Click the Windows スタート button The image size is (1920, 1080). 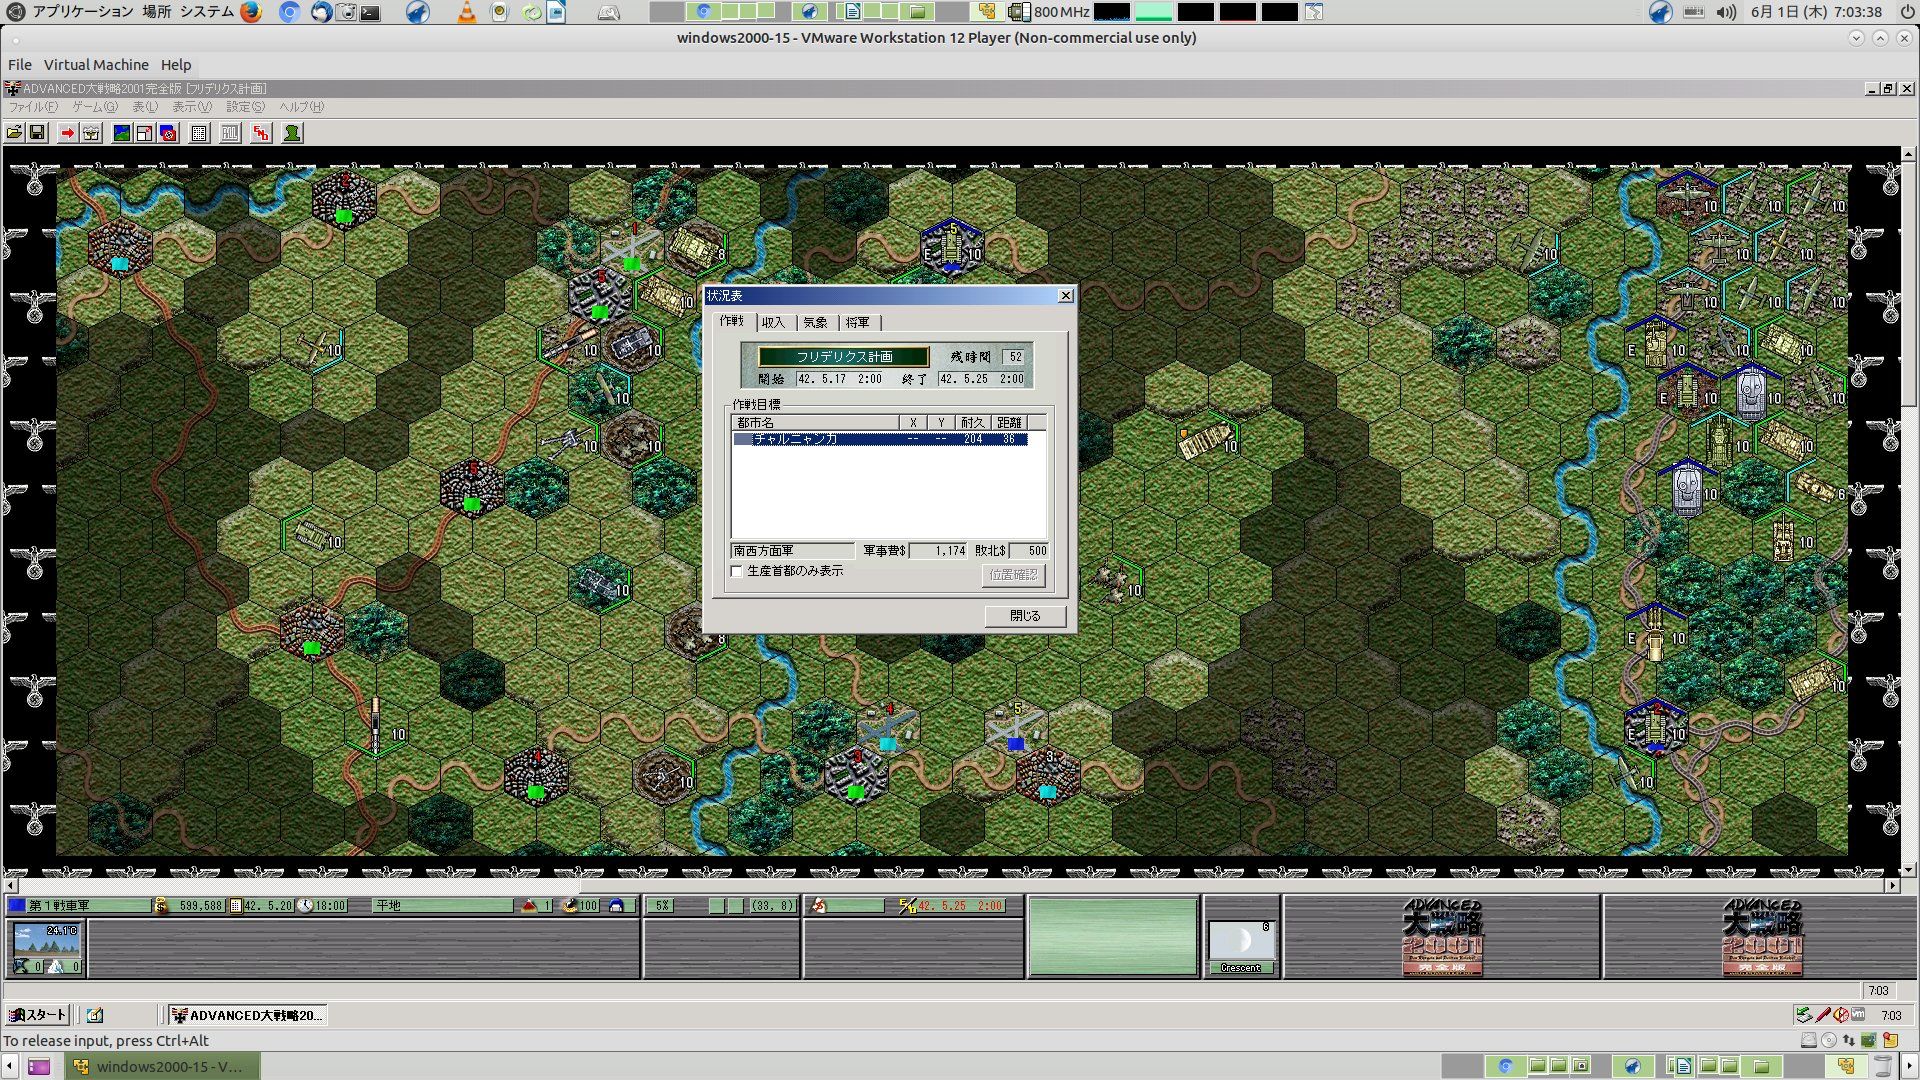(x=37, y=1015)
